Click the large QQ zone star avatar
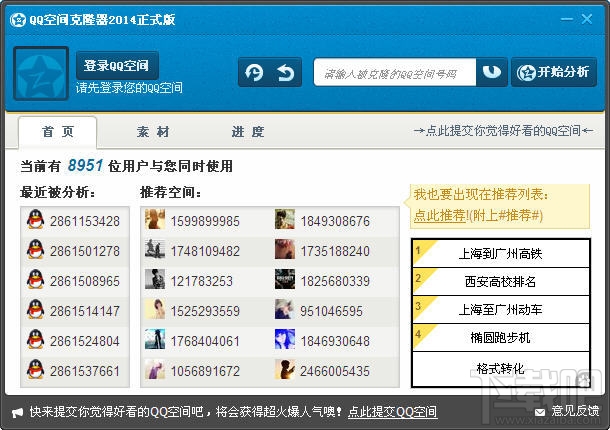 pyautogui.click(x=41, y=74)
